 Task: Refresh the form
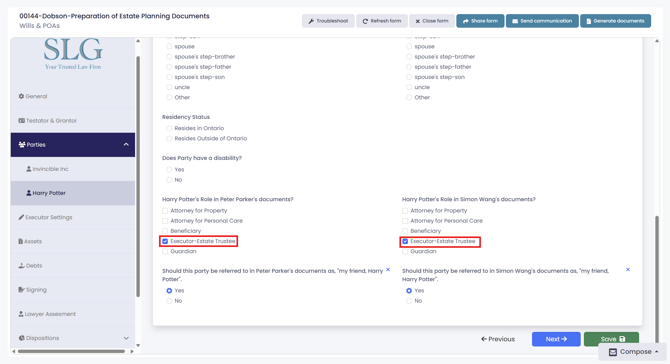[x=382, y=21]
